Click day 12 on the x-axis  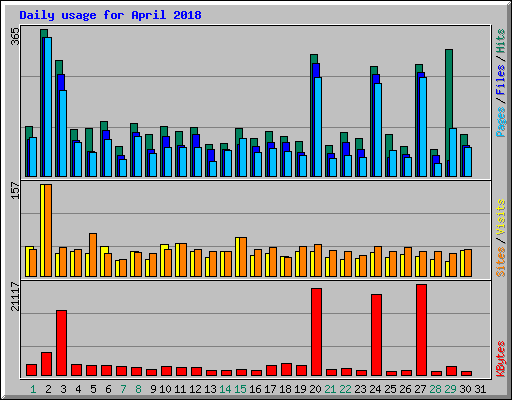[195, 389]
